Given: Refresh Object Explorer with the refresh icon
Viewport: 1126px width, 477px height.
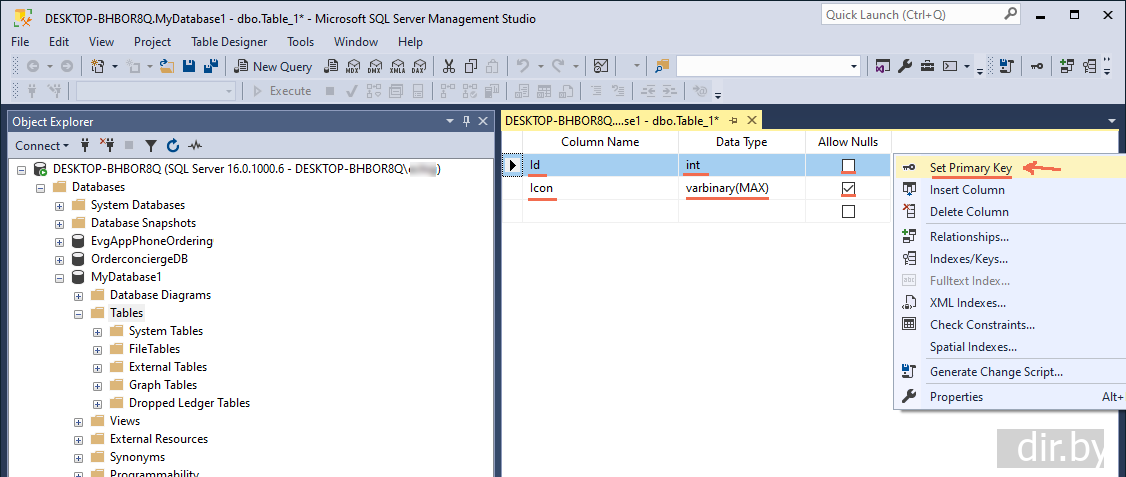Looking at the screenshot, I should (x=172, y=146).
